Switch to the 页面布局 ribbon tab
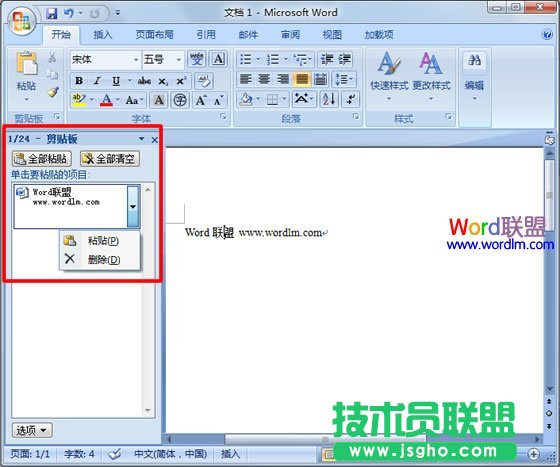 pyautogui.click(x=155, y=35)
